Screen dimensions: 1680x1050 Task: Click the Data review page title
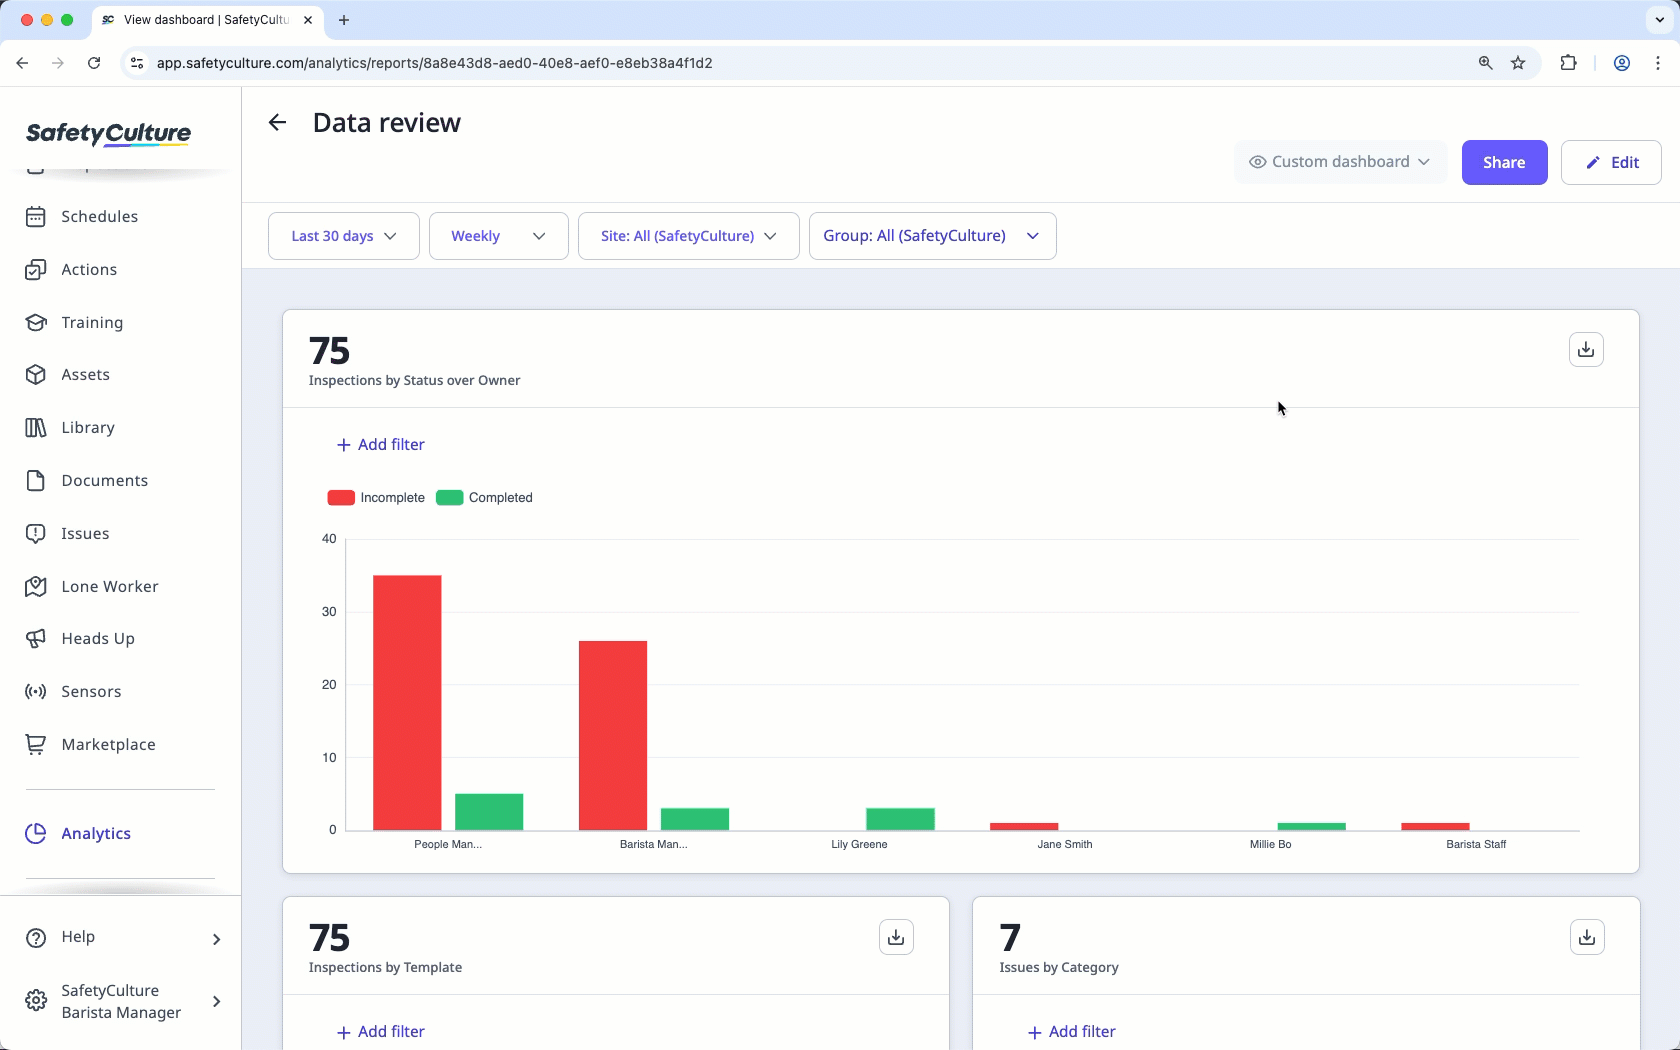pyautogui.click(x=387, y=123)
